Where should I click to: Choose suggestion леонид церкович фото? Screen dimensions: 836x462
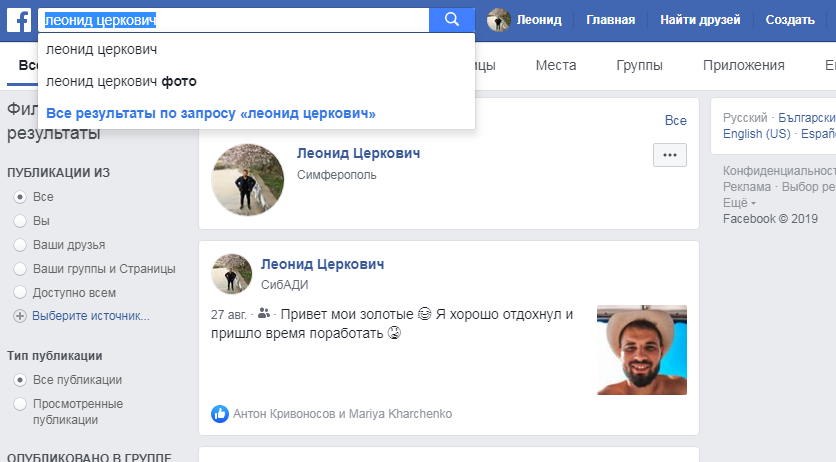[256, 82]
